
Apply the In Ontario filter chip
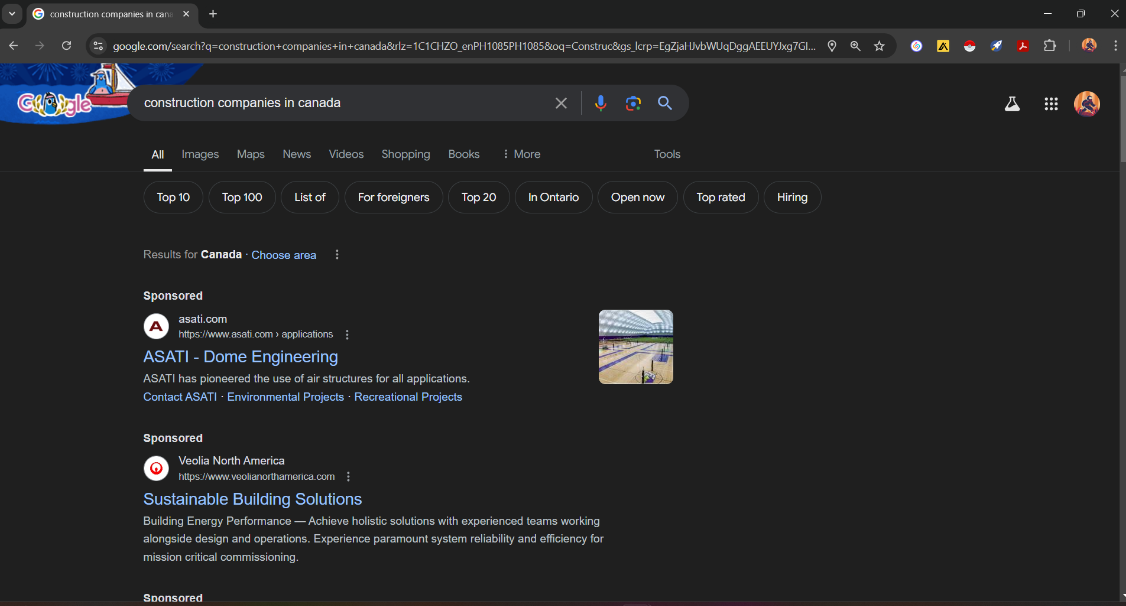pos(553,197)
